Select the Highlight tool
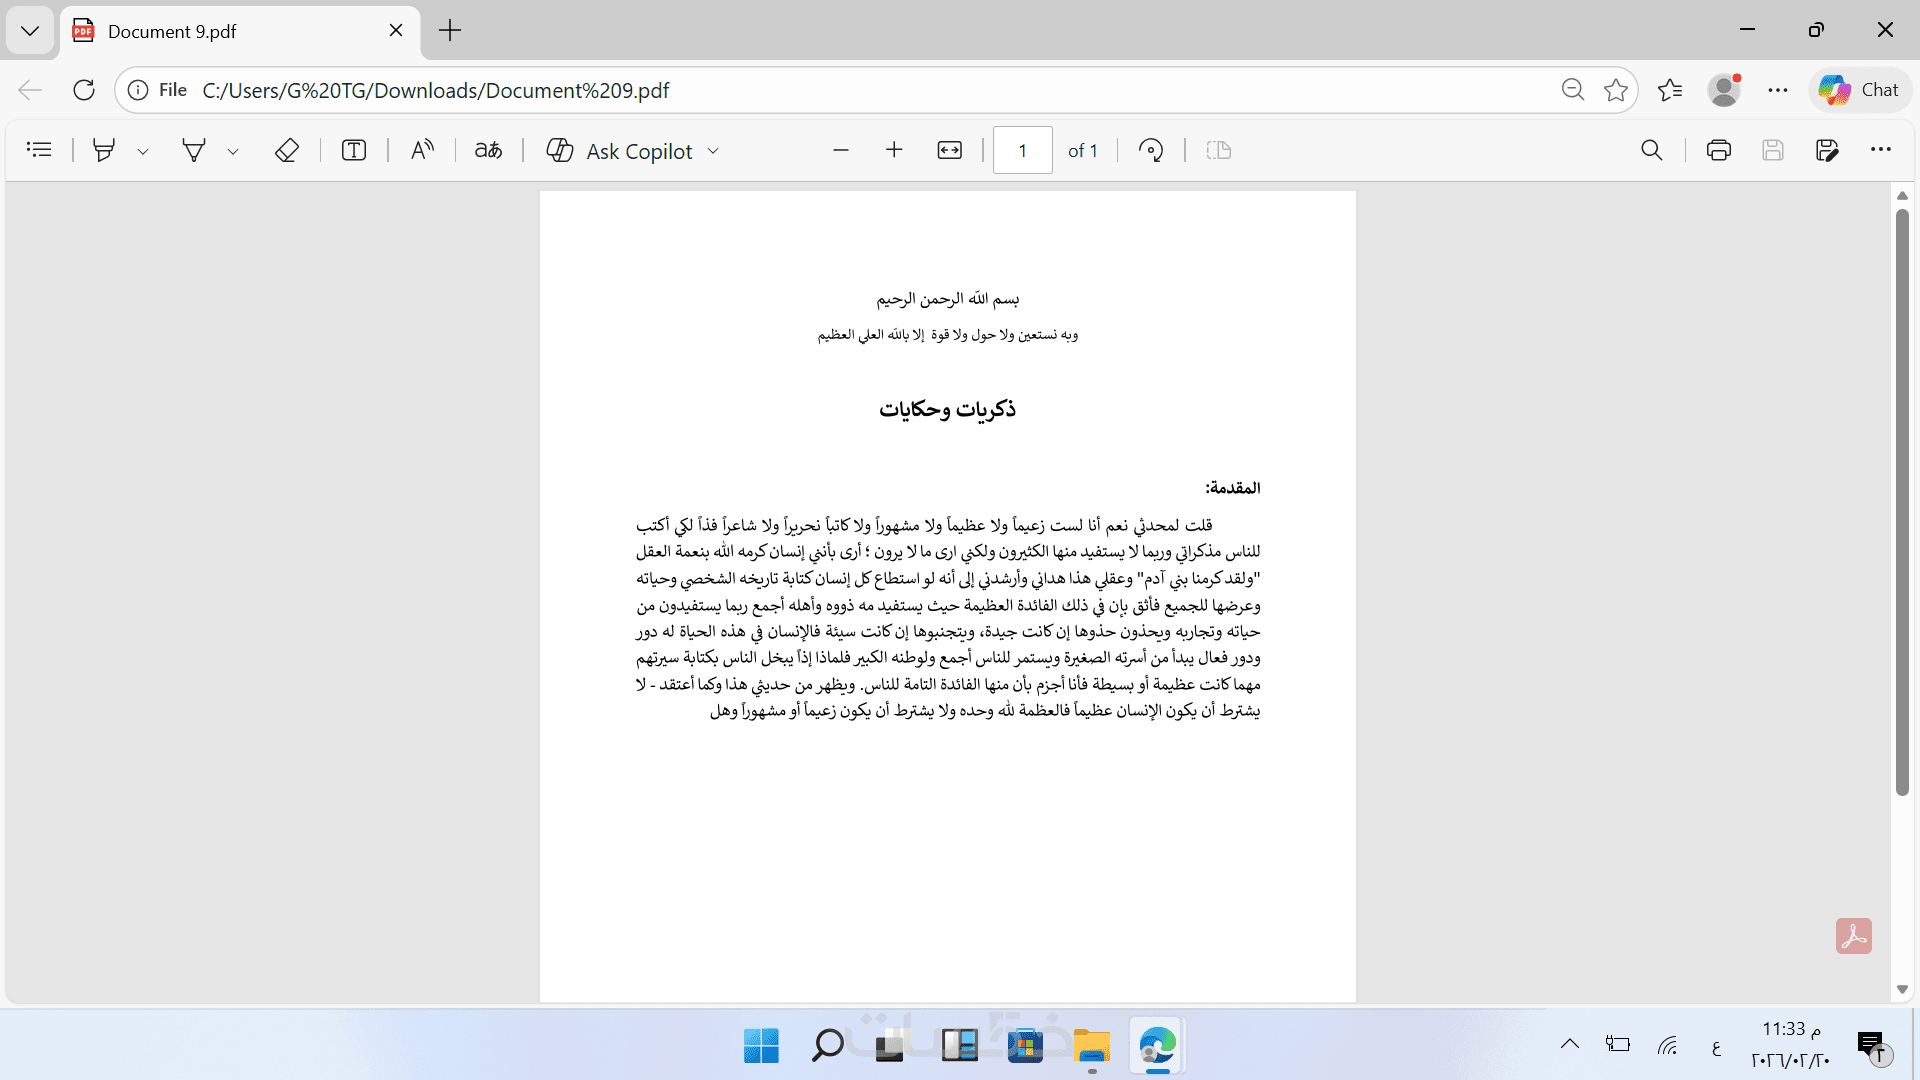Image resolution: width=1920 pixels, height=1080 pixels. (103, 150)
